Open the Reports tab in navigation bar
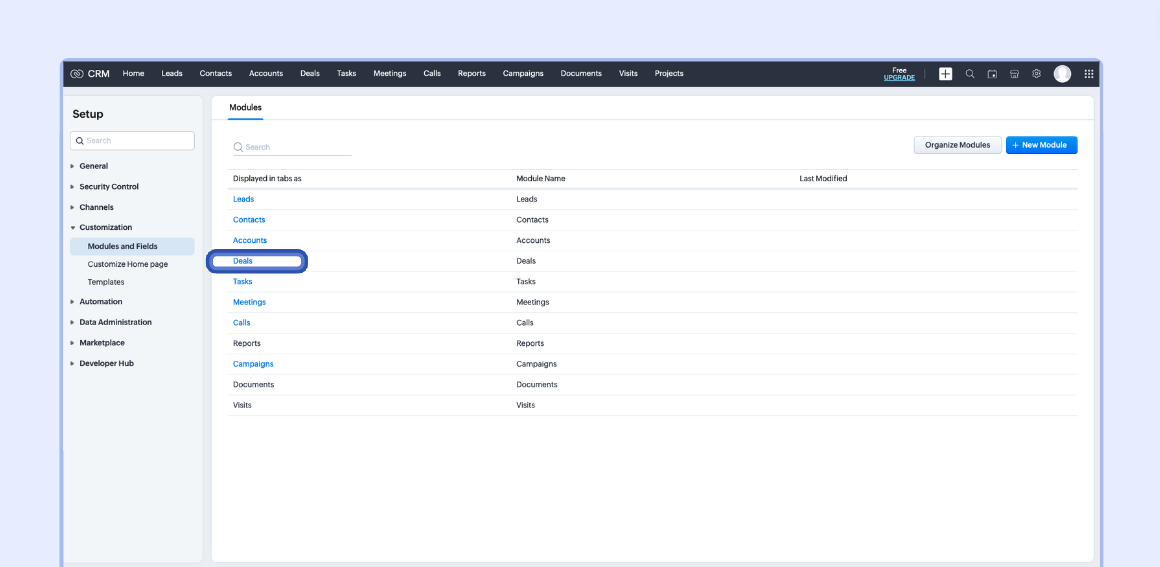 point(471,74)
